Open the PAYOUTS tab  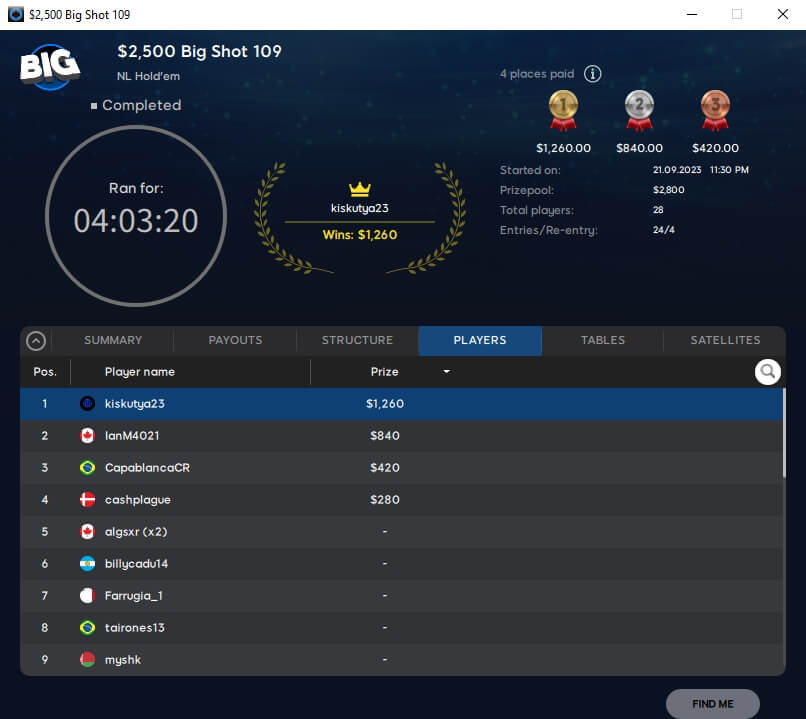(235, 340)
